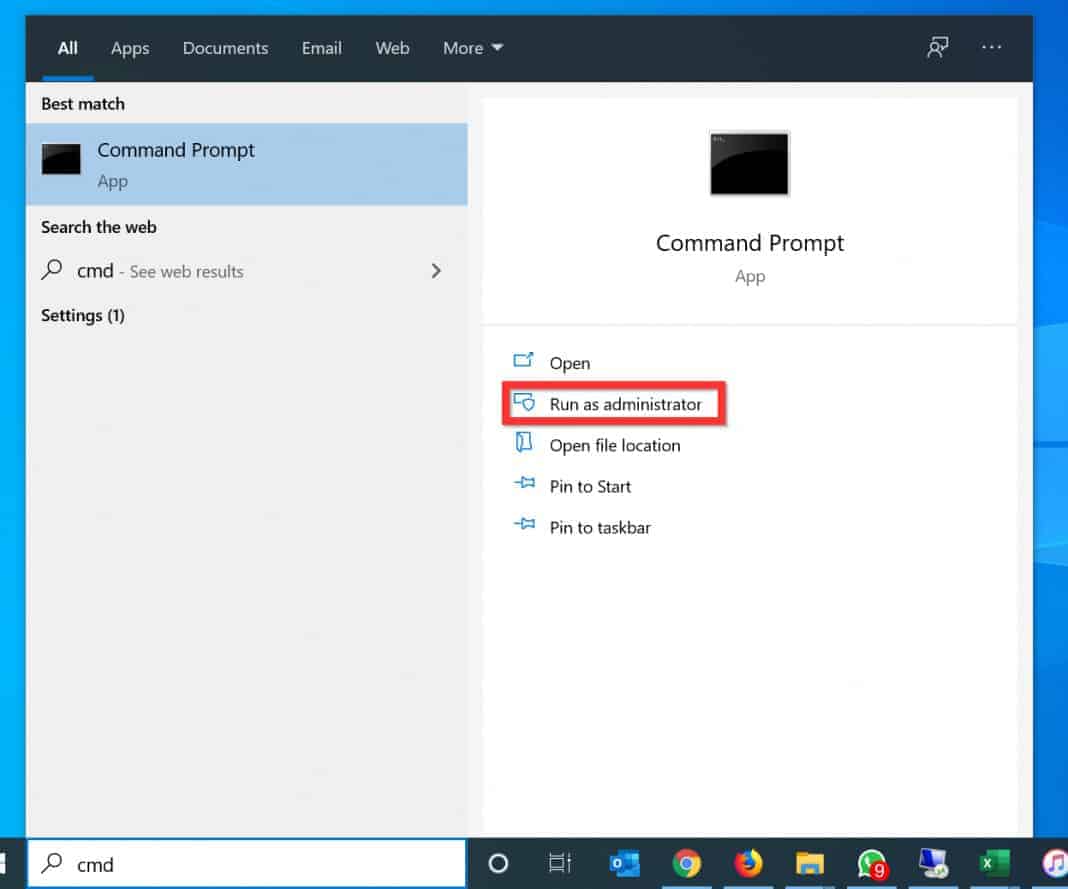Switch to the Apps search tab

click(x=129, y=47)
